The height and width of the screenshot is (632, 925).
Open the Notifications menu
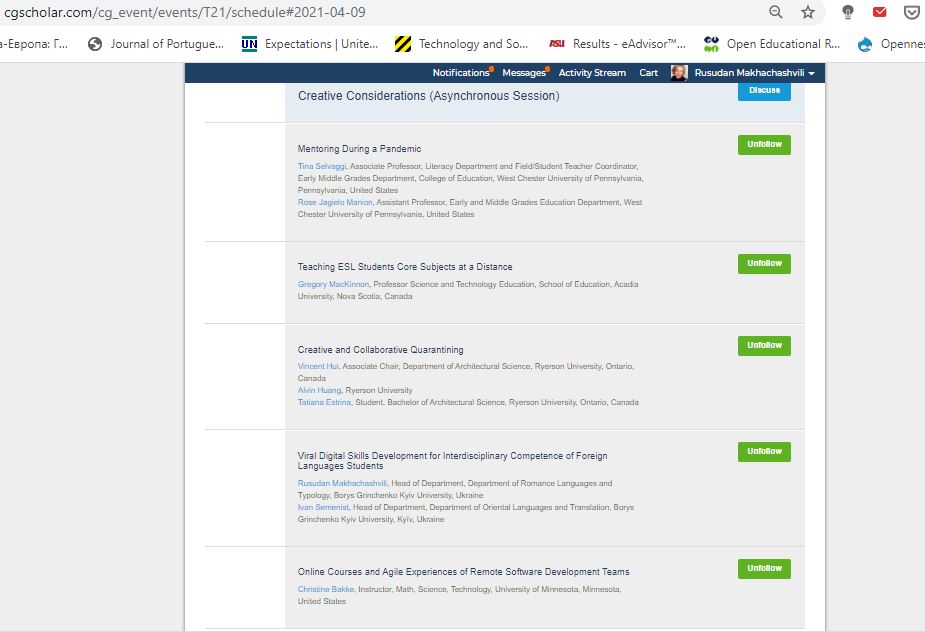coord(460,73)
